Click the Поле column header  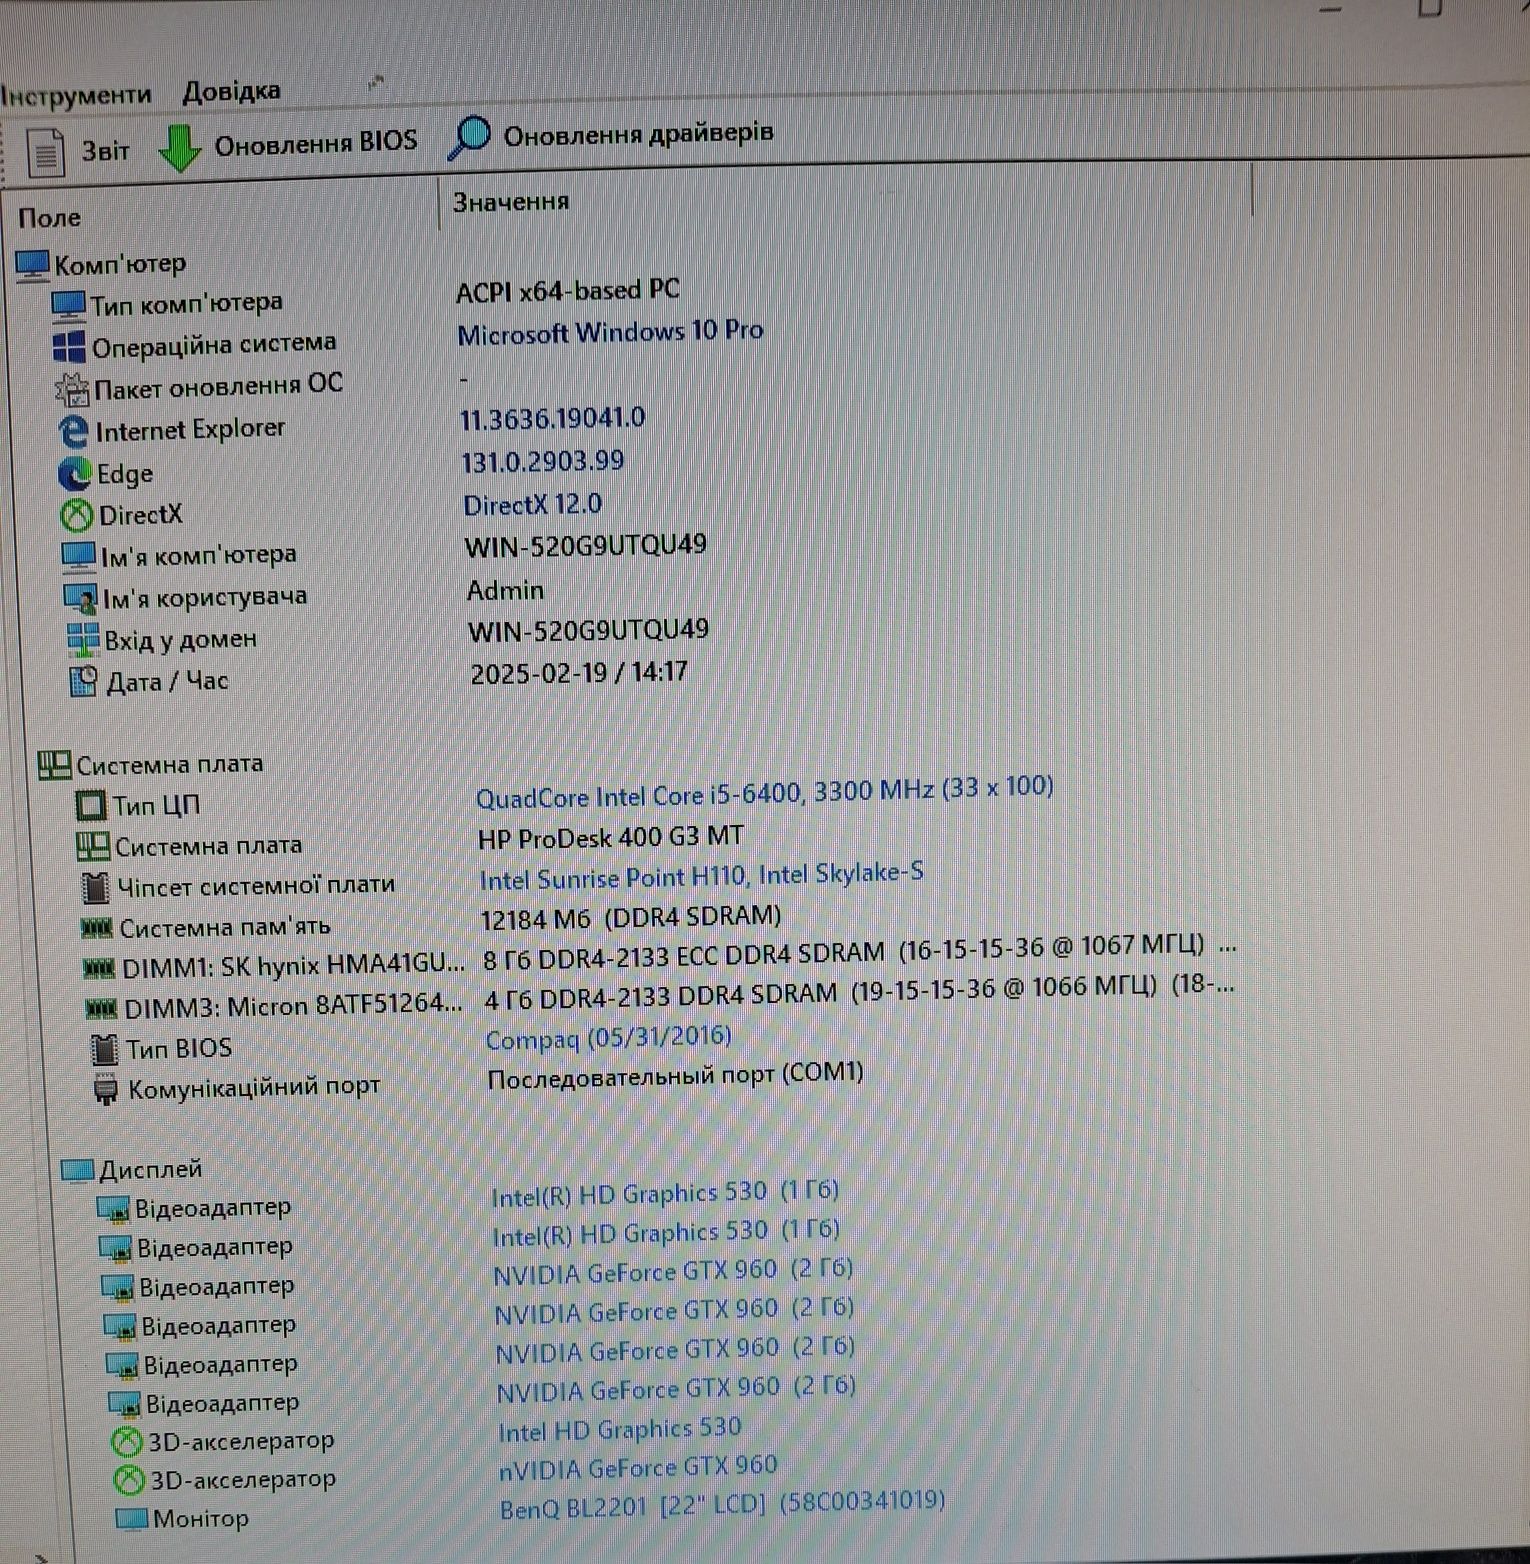pos(50,217)
